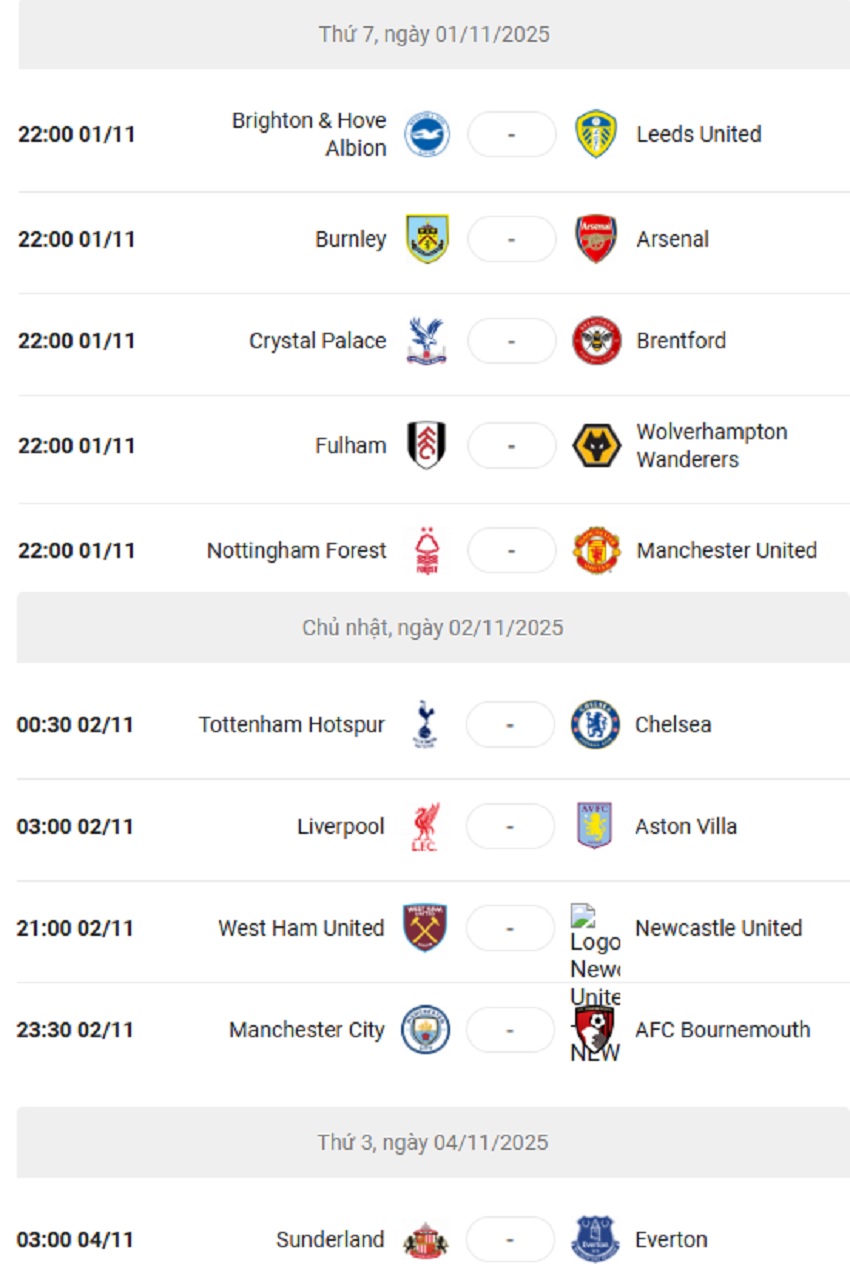Open the Fulham team name link
The width and height of the screenshot is (850, 1264).
350,446
